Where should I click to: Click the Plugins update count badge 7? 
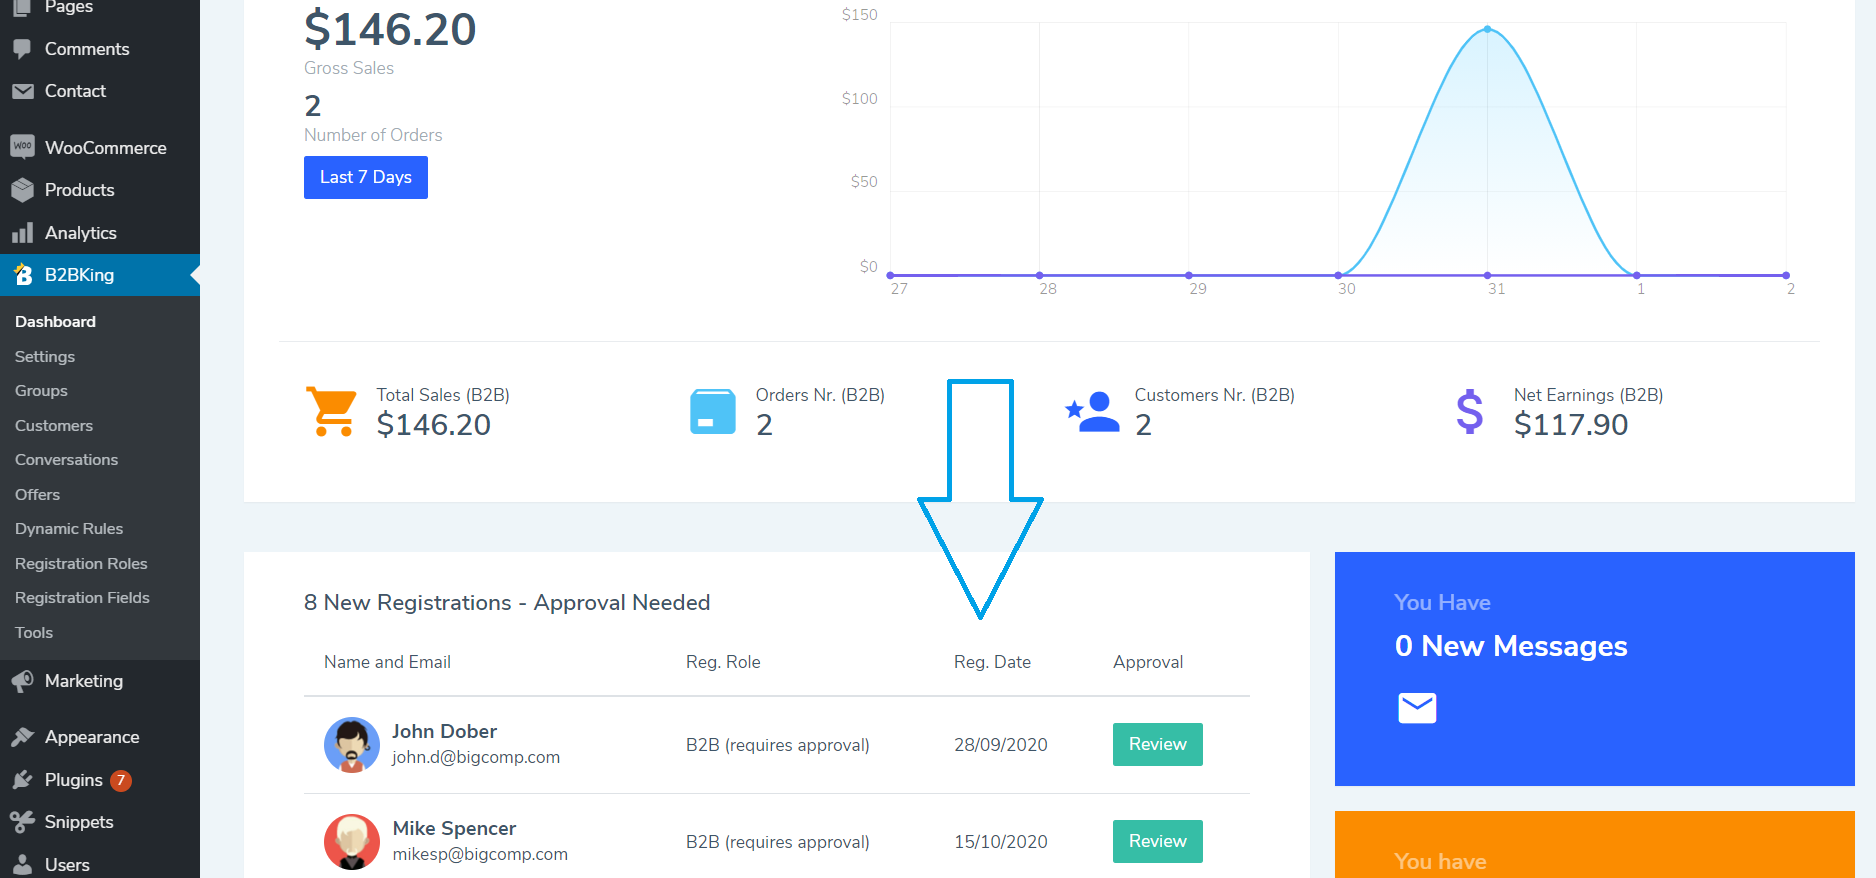coord(120,780)
